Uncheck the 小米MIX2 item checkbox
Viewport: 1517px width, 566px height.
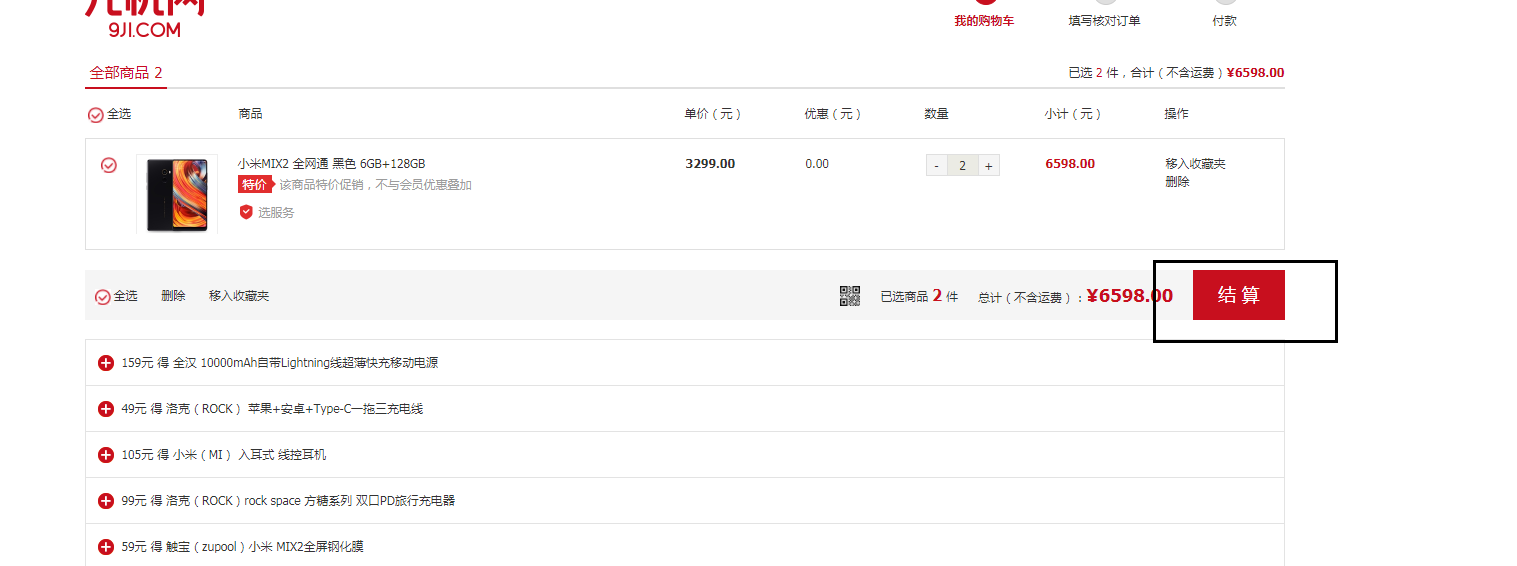109,165
